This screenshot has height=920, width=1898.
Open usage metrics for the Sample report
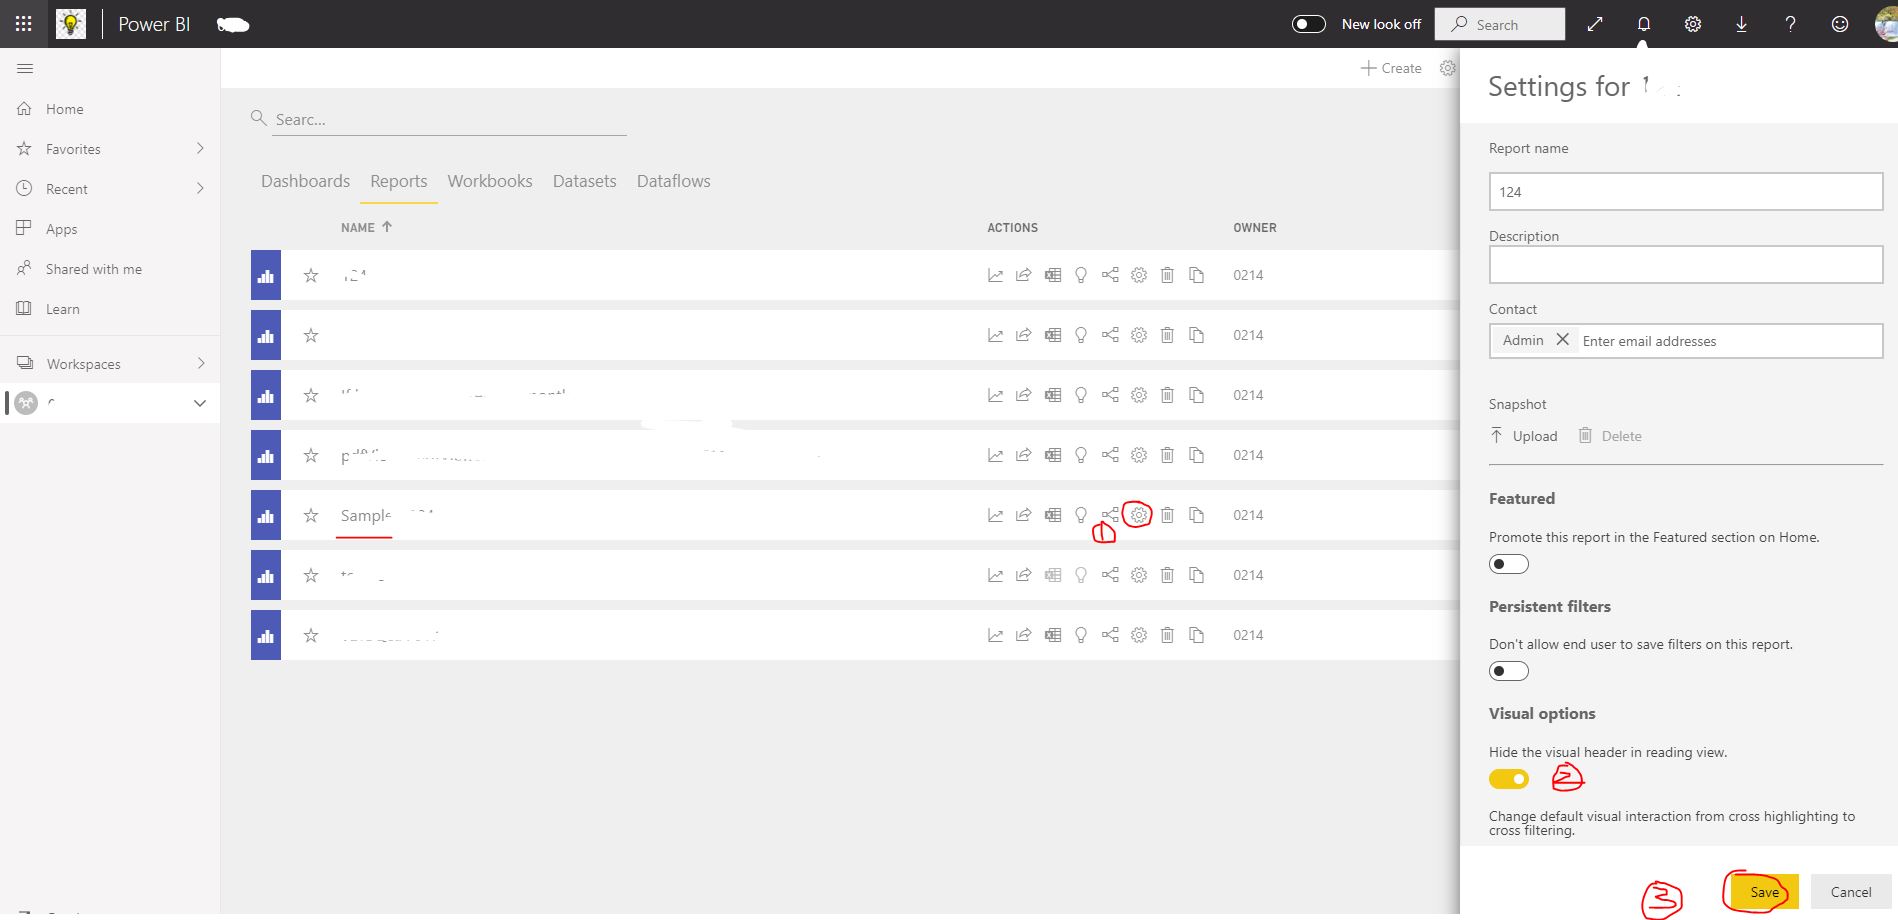coord(995,515)
